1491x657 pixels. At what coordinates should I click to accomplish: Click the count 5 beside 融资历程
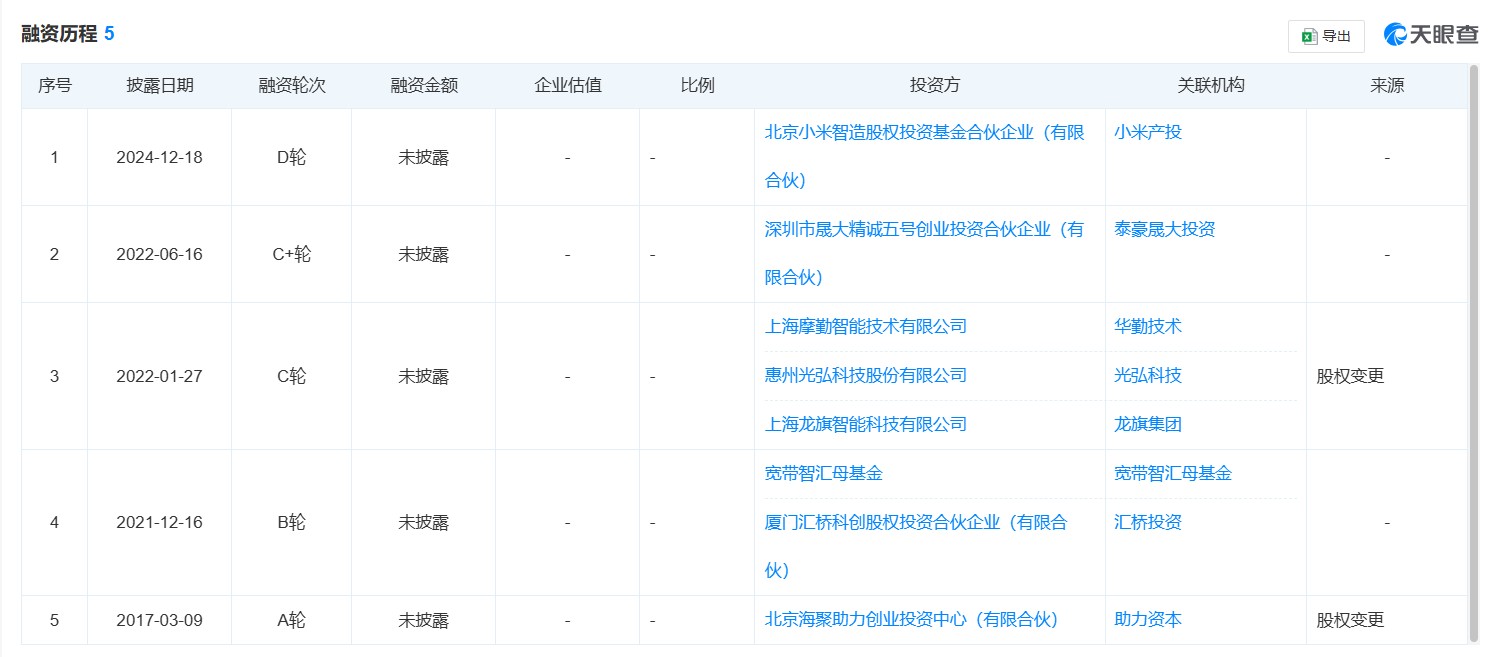109,34
